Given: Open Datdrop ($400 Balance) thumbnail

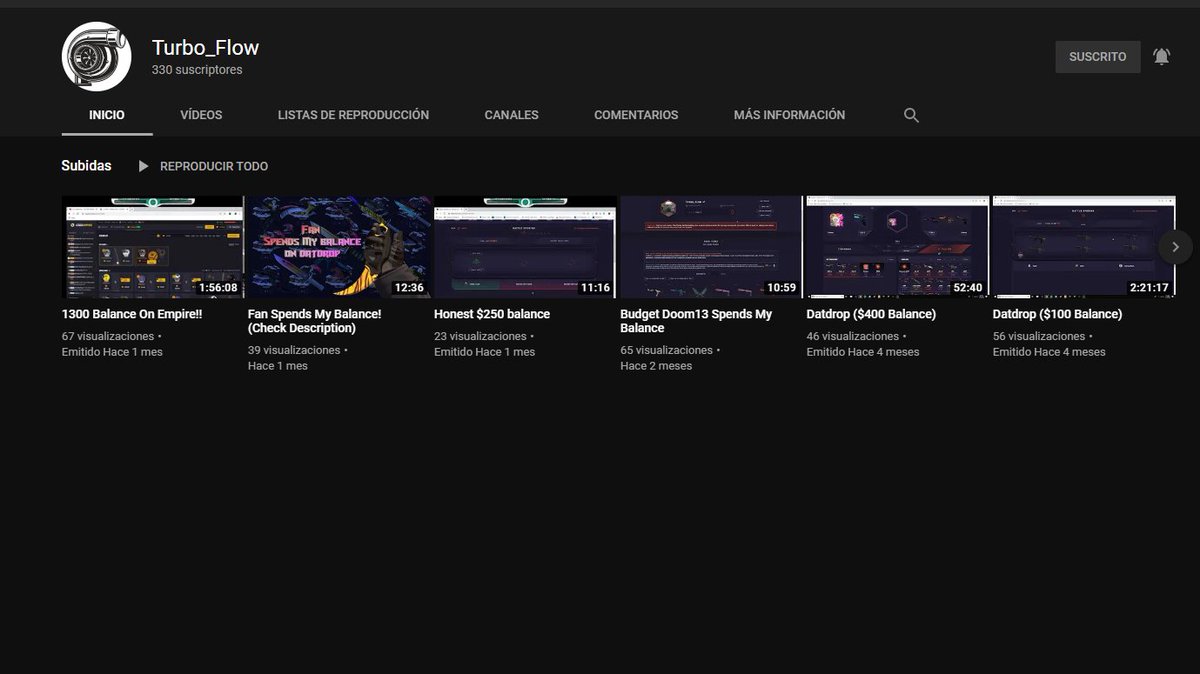Looking at the screenshot, I should [x=897, y=247].
